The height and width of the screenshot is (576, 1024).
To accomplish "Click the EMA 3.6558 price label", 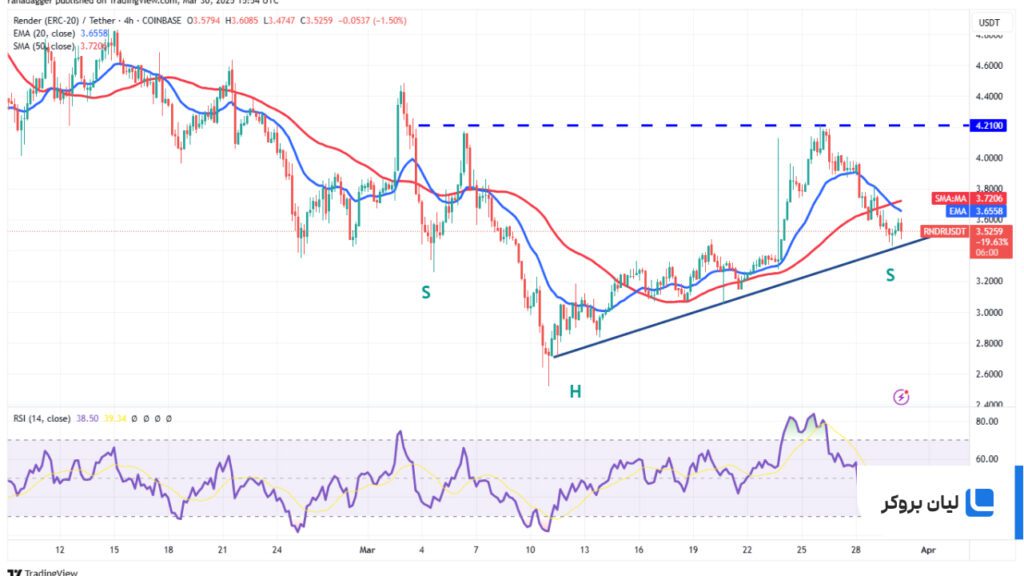I will click(x=976, y=211).
